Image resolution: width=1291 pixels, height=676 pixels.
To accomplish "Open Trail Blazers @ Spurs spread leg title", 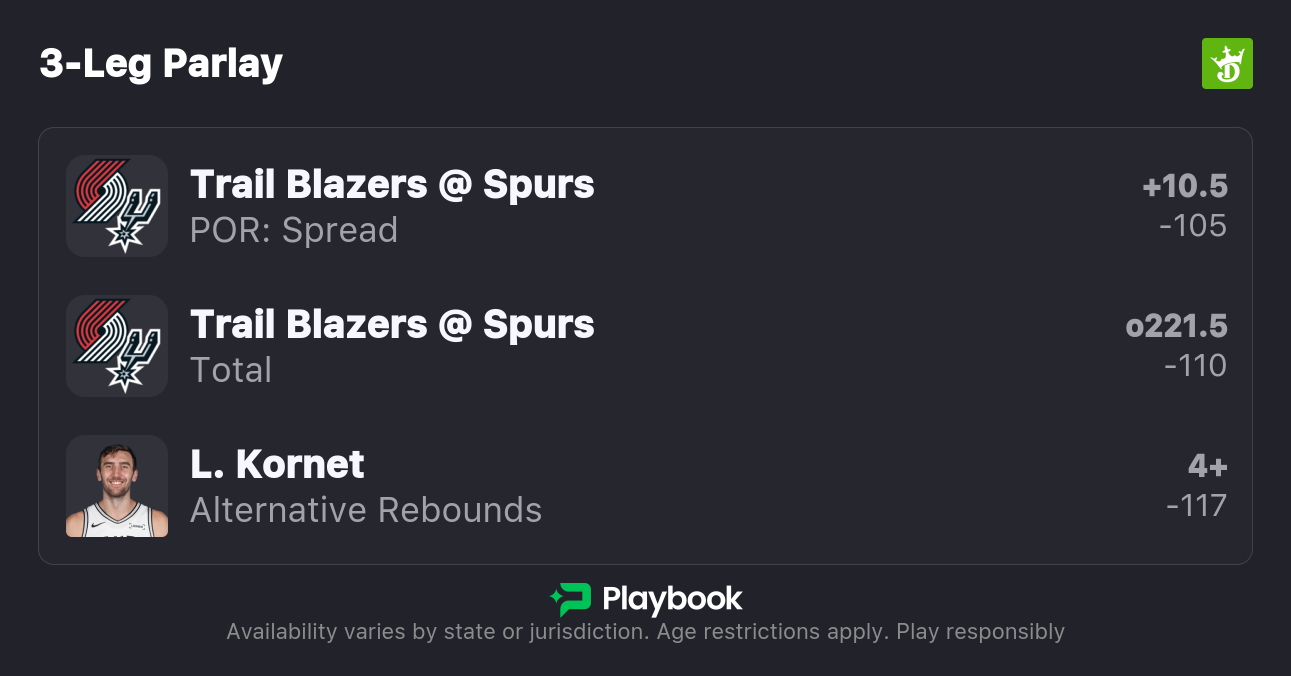I will click(392, 185).
